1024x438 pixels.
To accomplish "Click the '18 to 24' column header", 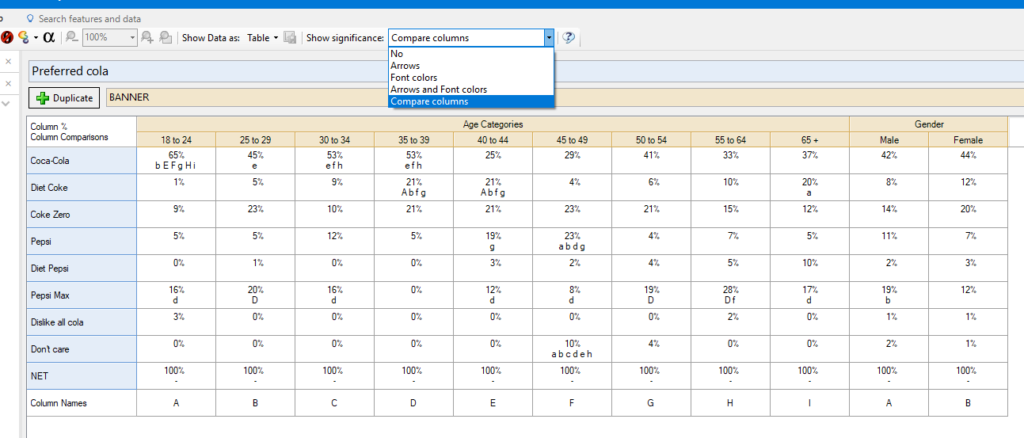I will [x=176, y=140].
